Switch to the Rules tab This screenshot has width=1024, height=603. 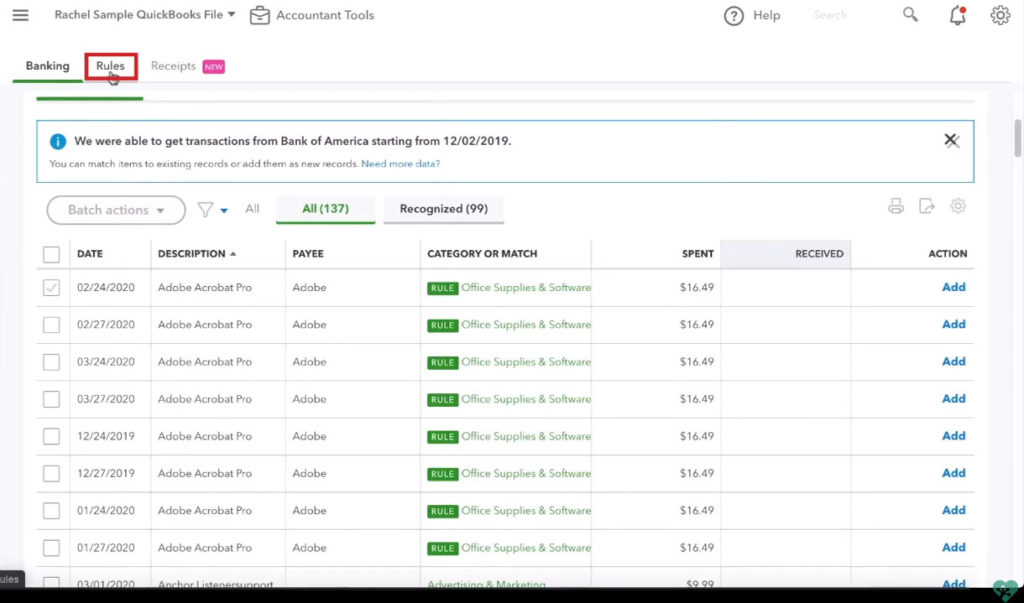pyautogui.click(x=110, y=66)
